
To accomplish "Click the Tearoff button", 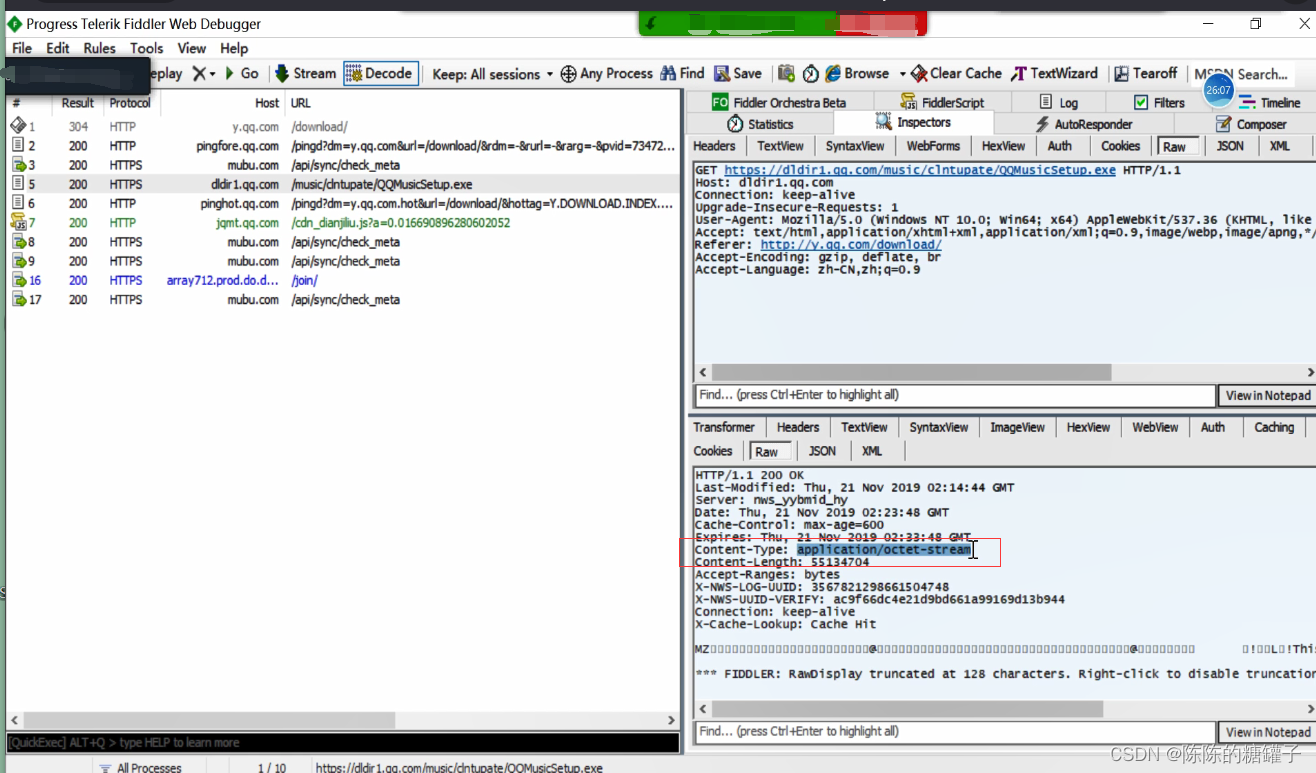I will pyautogui.click(x=1146, y=74).
